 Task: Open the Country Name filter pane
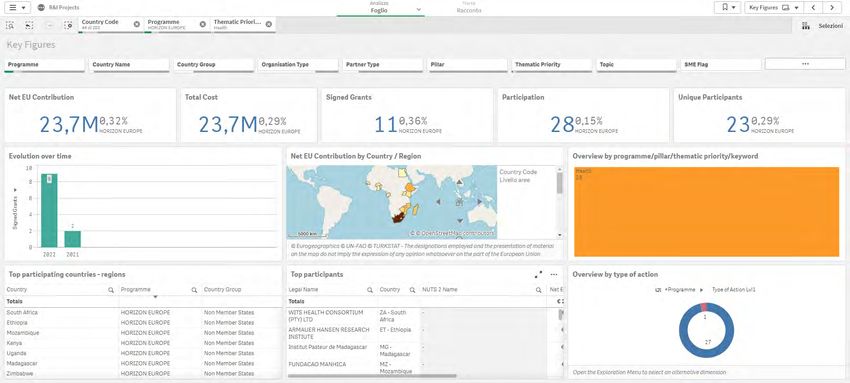(129, 64)
